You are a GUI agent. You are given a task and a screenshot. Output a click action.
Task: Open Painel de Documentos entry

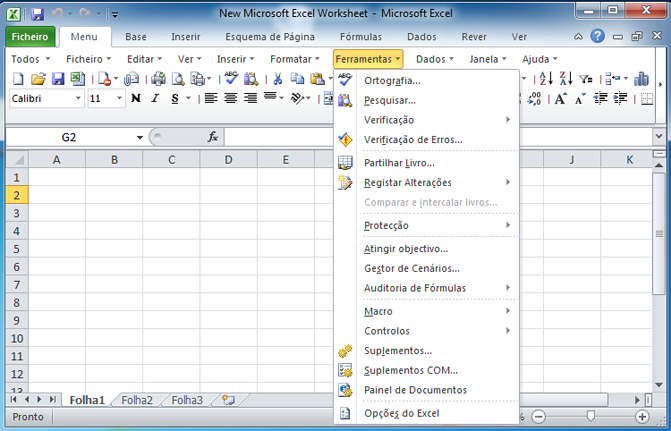pyautogui.click(x=427, y=390)
